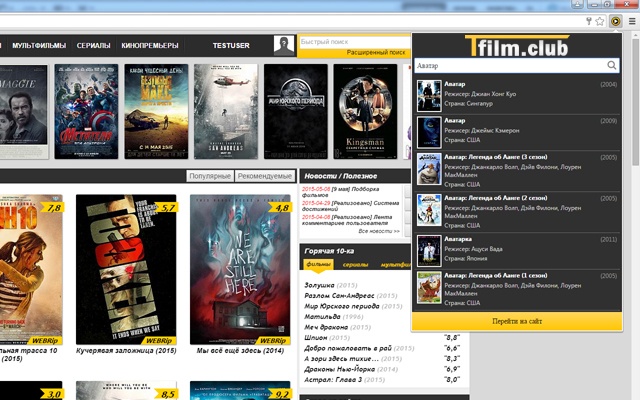This screenshot has width=640, height=400.
Task: Click Астрал: Глава 3 (2015)
Action: [344, 380]
